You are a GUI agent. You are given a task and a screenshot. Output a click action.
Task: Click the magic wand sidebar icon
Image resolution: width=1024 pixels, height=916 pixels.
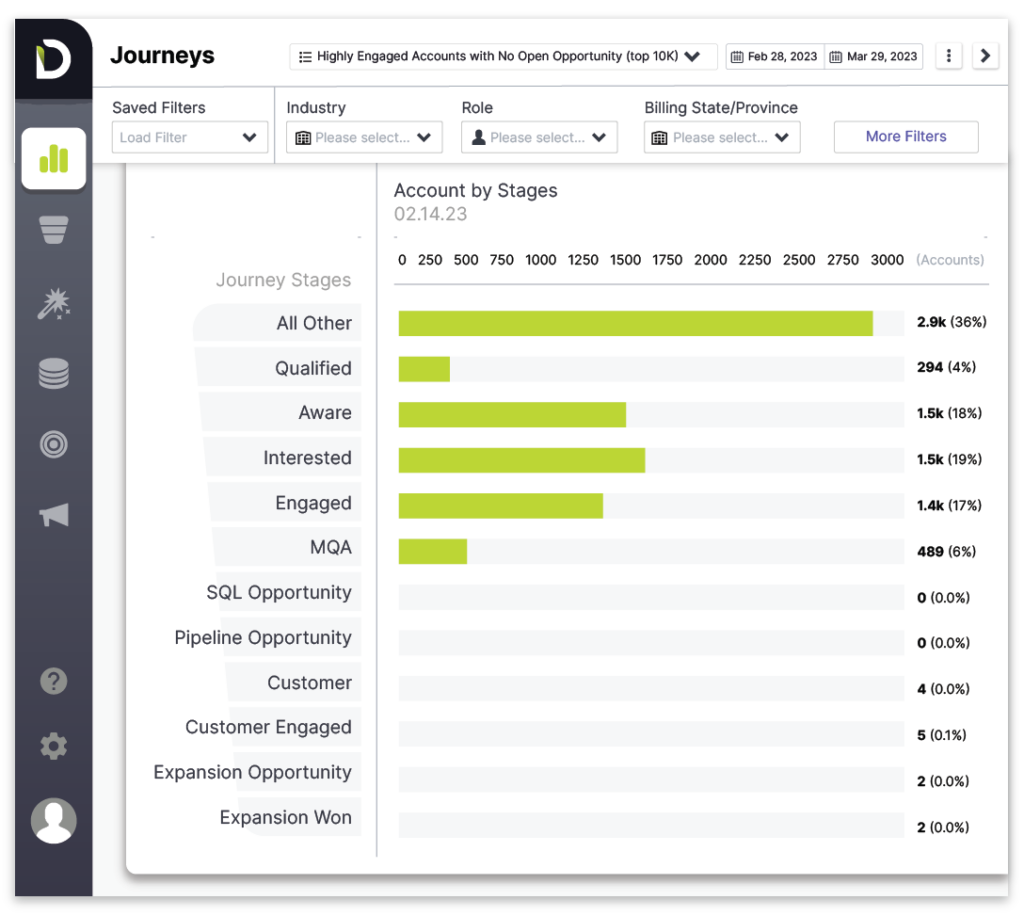click(x=53, y=303)
